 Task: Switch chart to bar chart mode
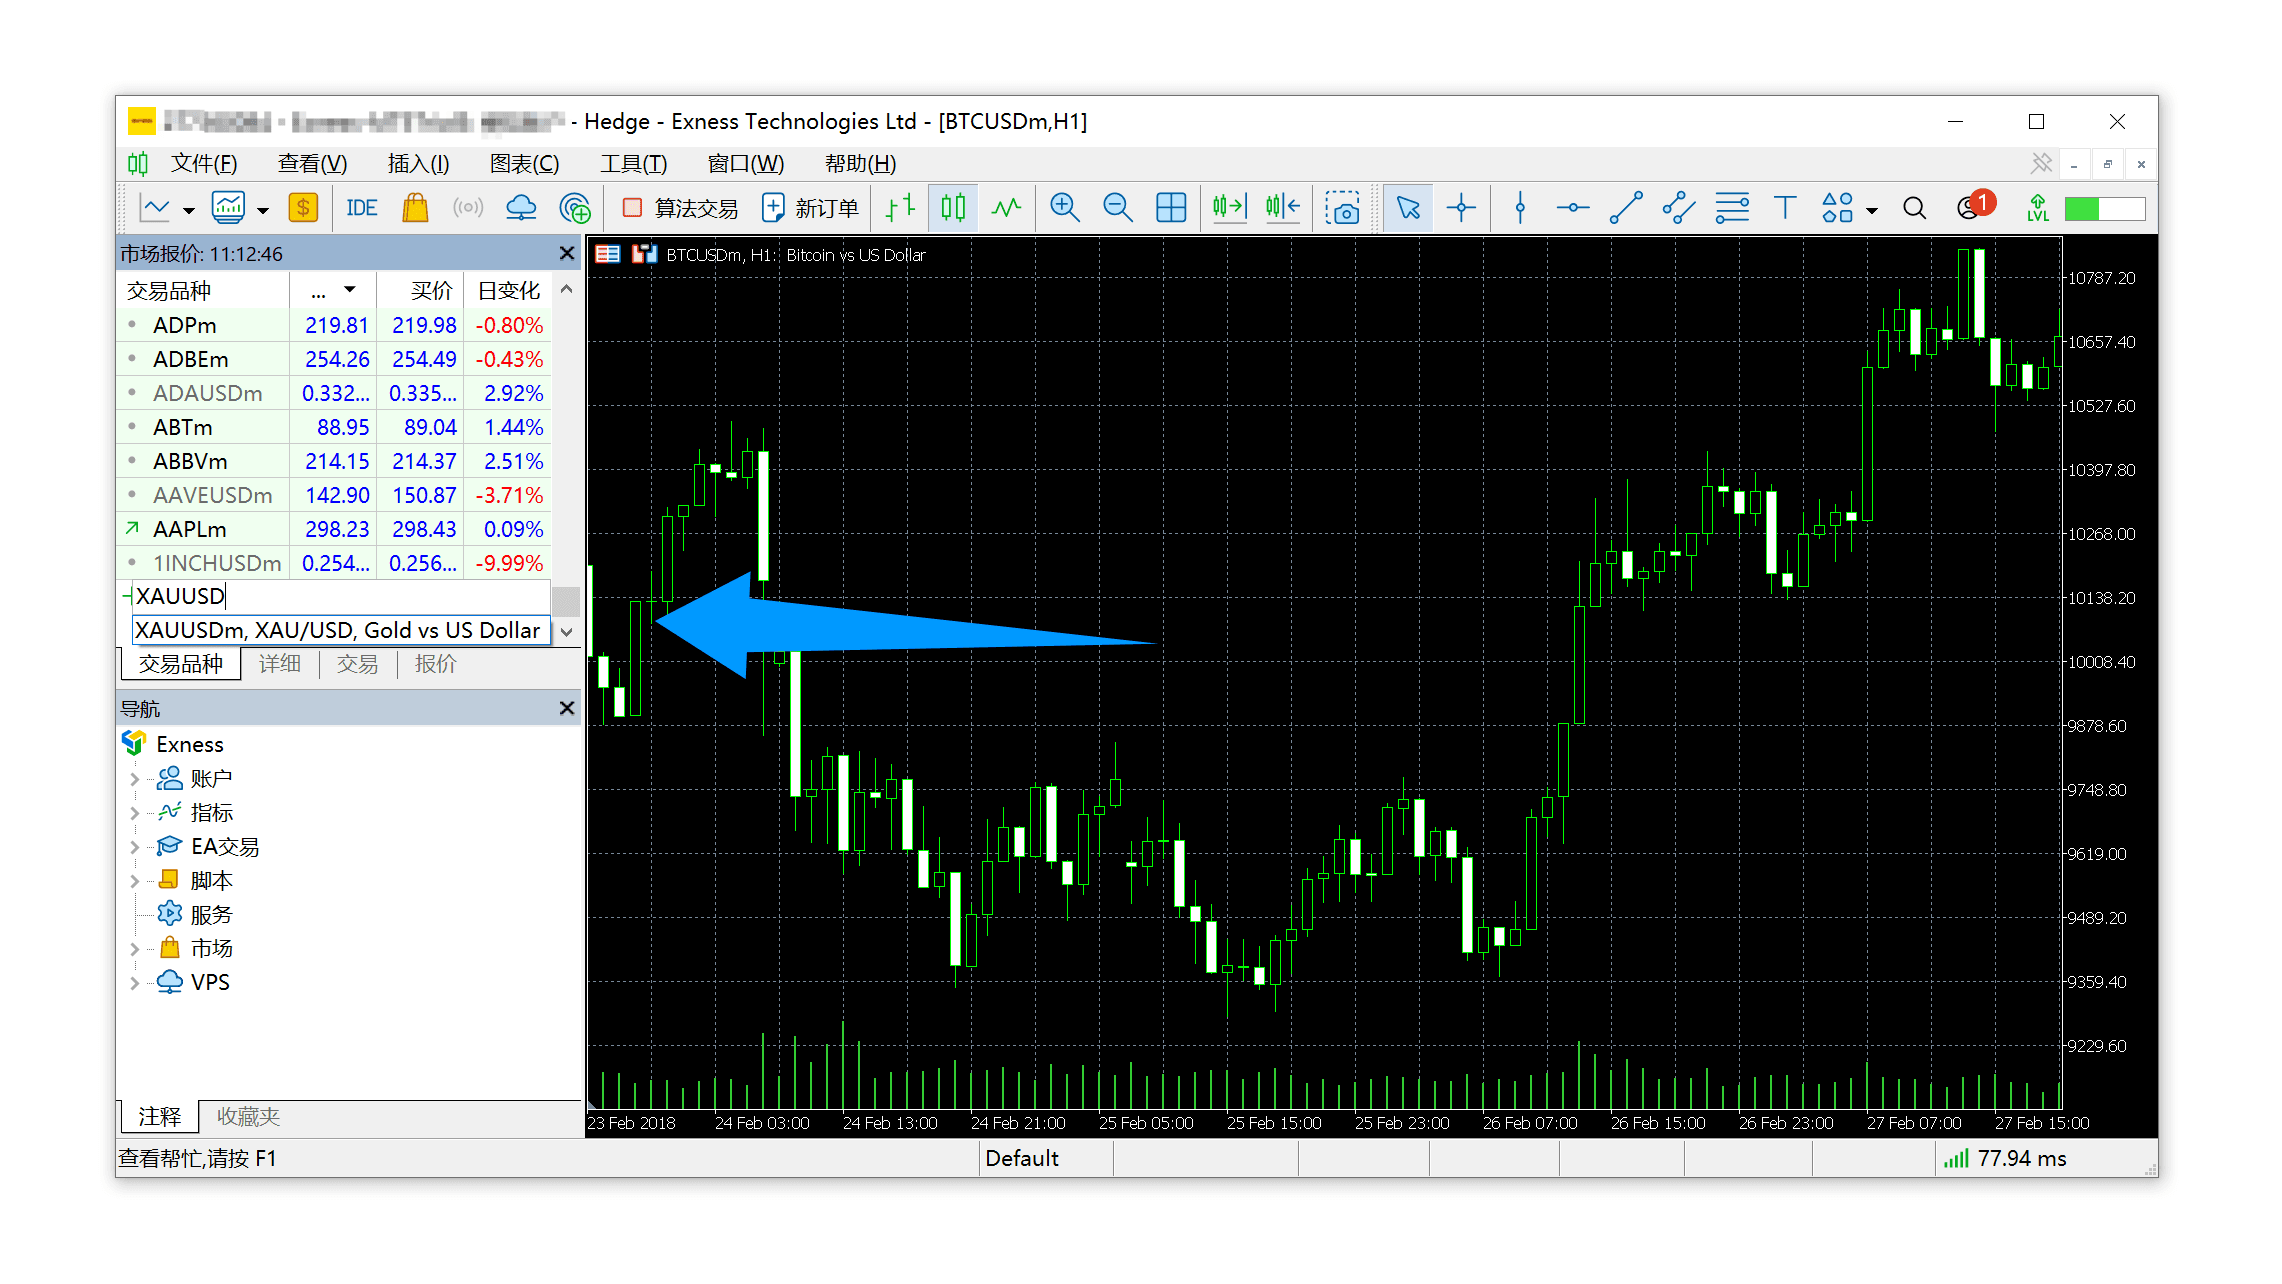900,208
